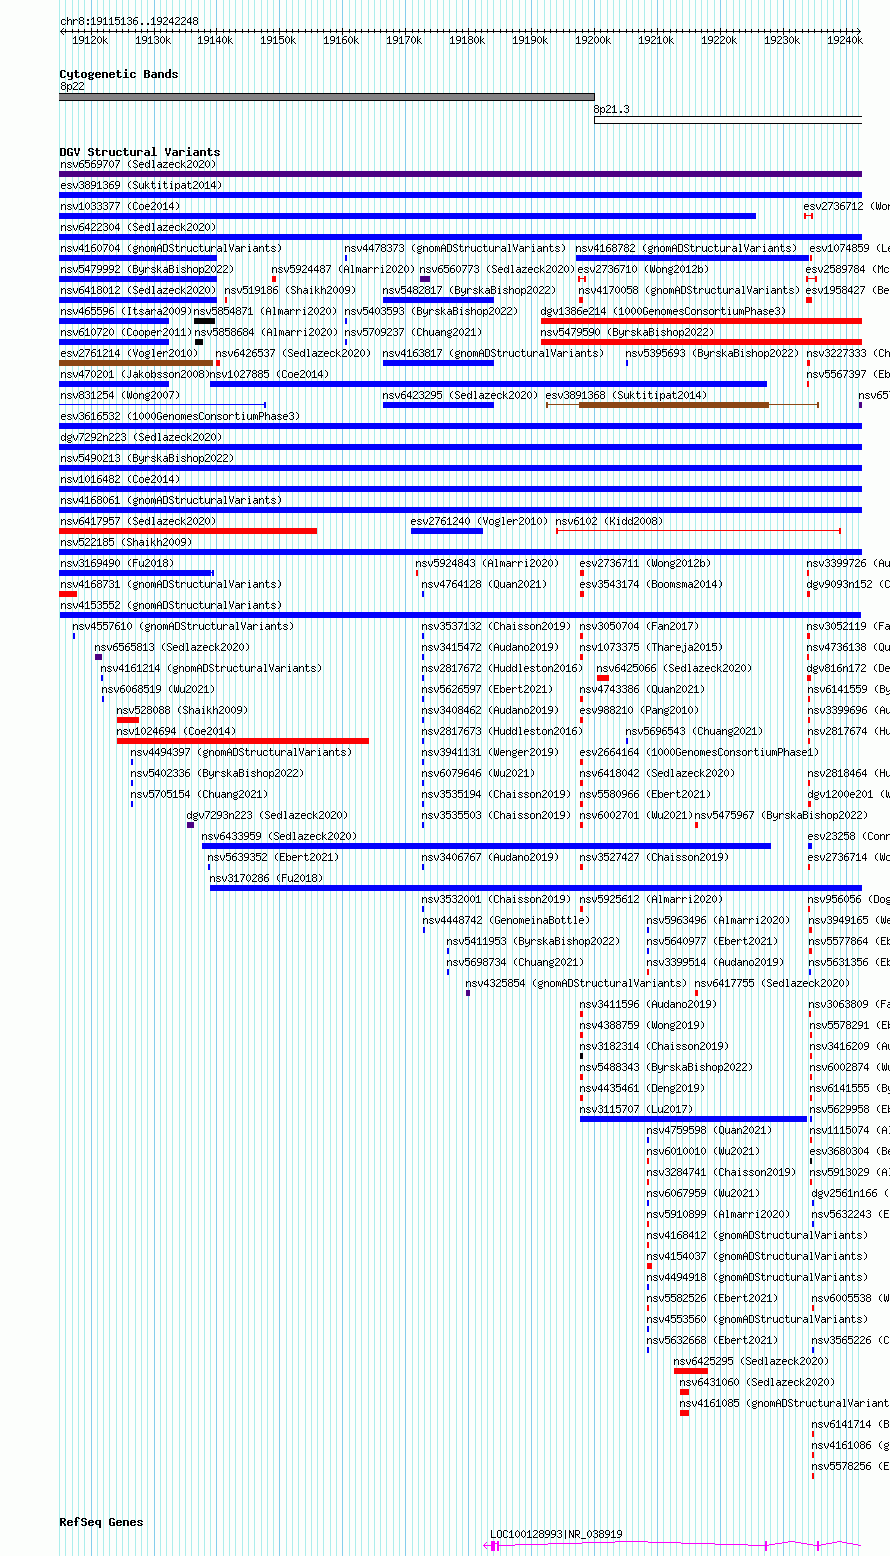Open the DGV Structural Variants track heading

[x=140, y=152]
